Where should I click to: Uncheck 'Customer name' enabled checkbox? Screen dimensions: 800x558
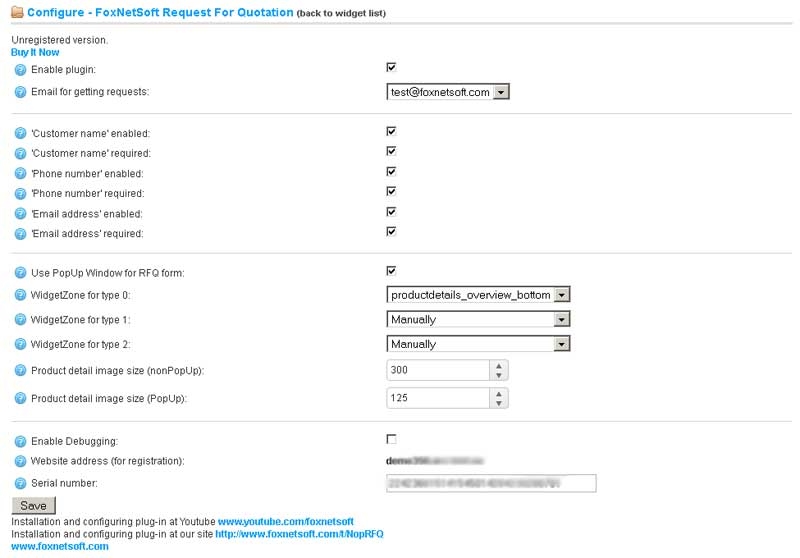point(391,131)
